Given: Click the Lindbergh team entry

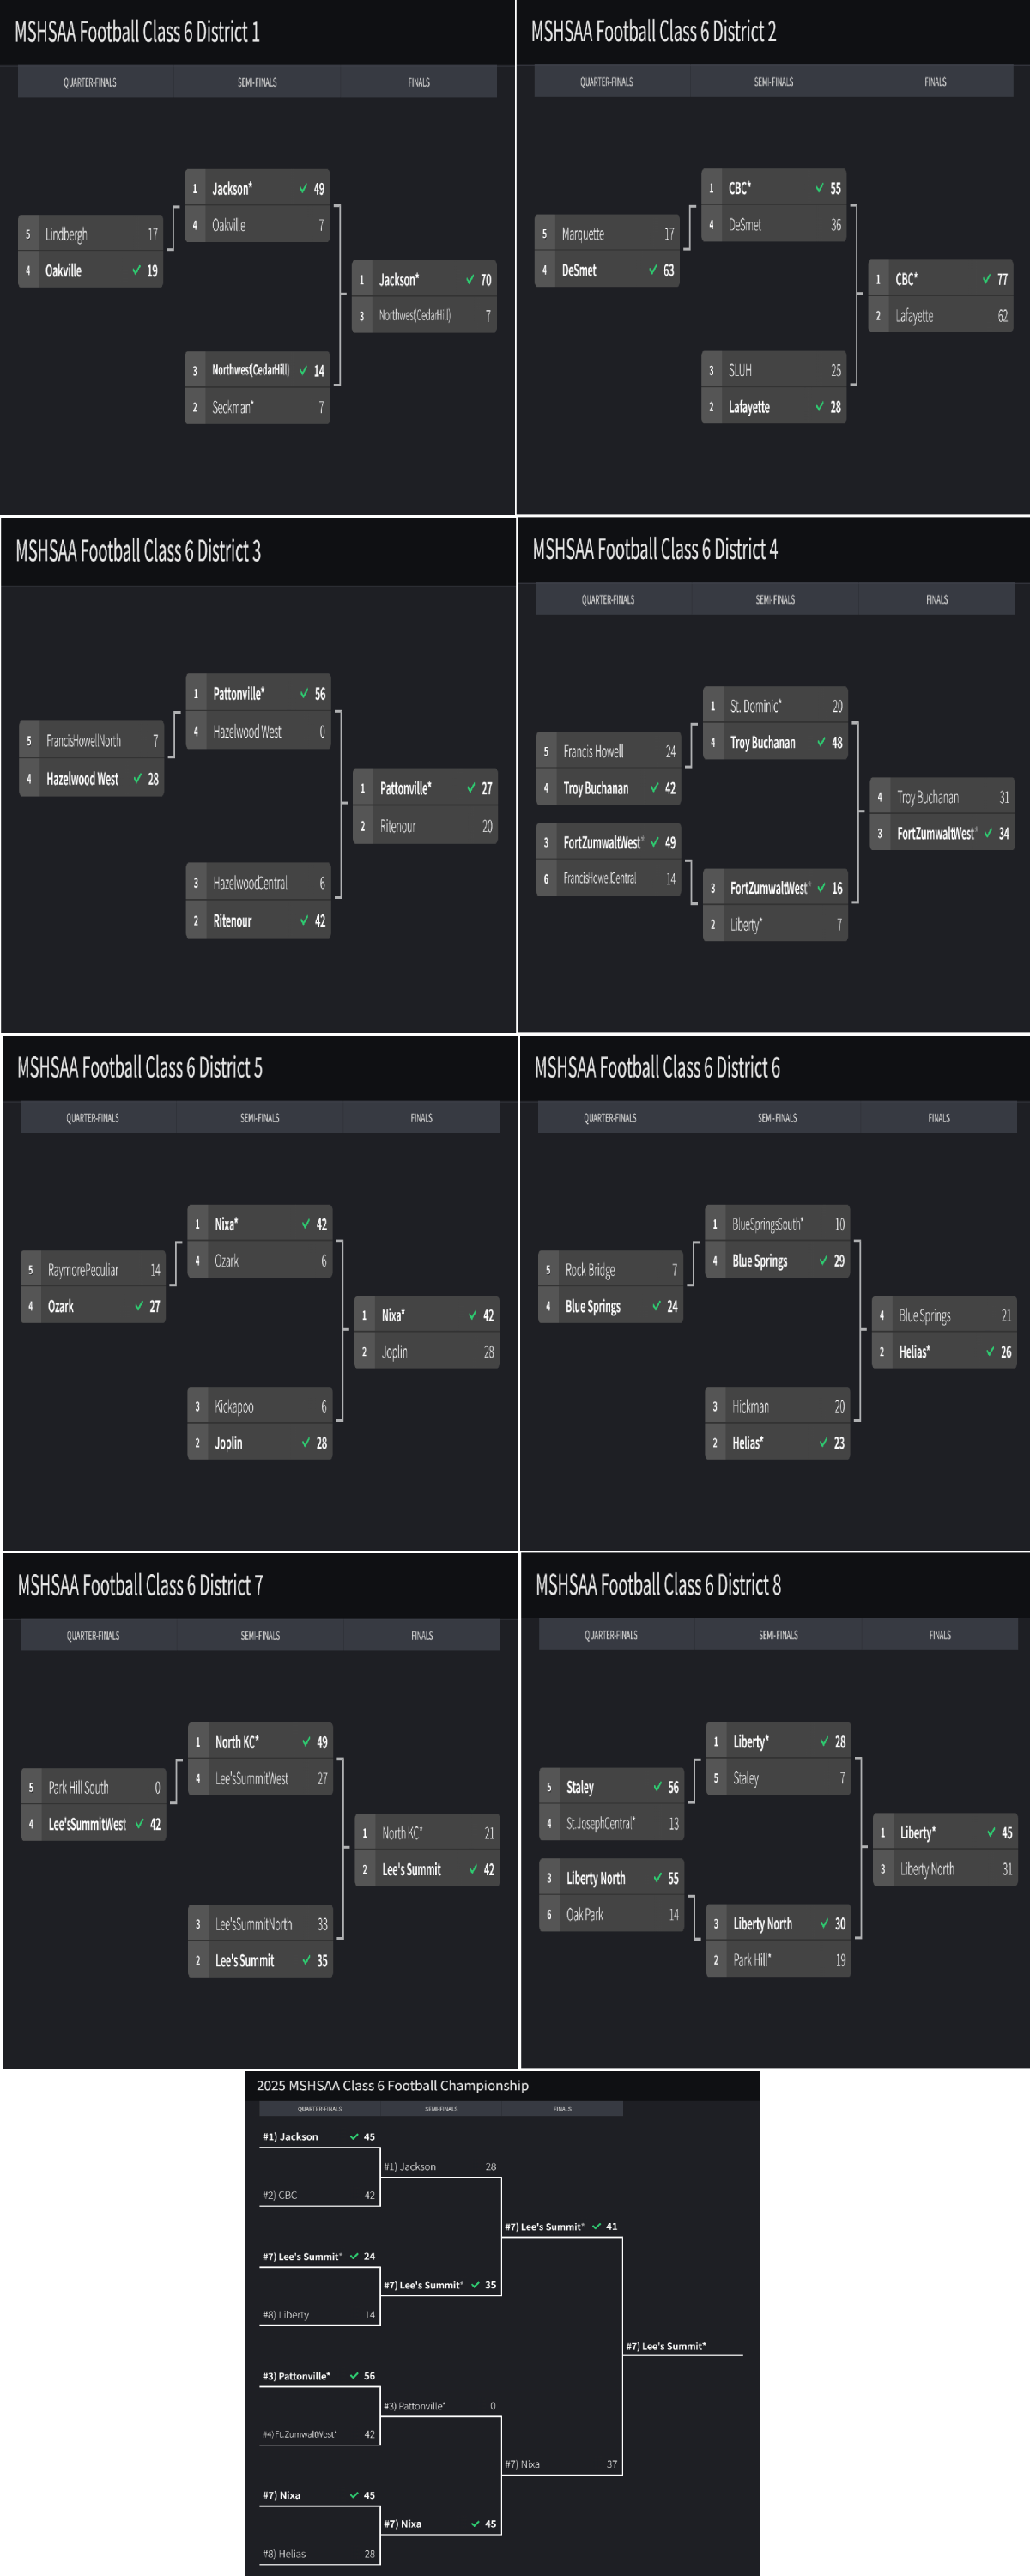Looking at the screenshot, I should 66,234.
